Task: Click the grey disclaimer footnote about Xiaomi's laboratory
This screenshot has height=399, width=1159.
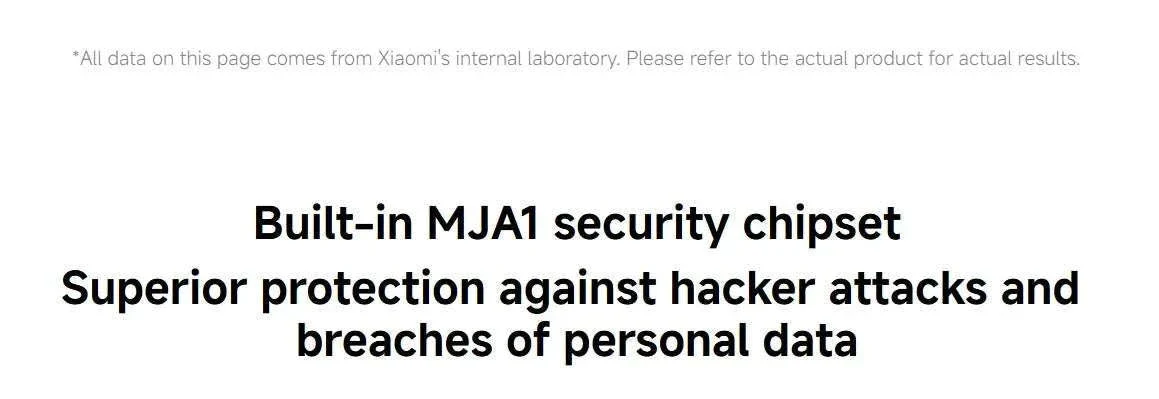Action: [576, 58]
